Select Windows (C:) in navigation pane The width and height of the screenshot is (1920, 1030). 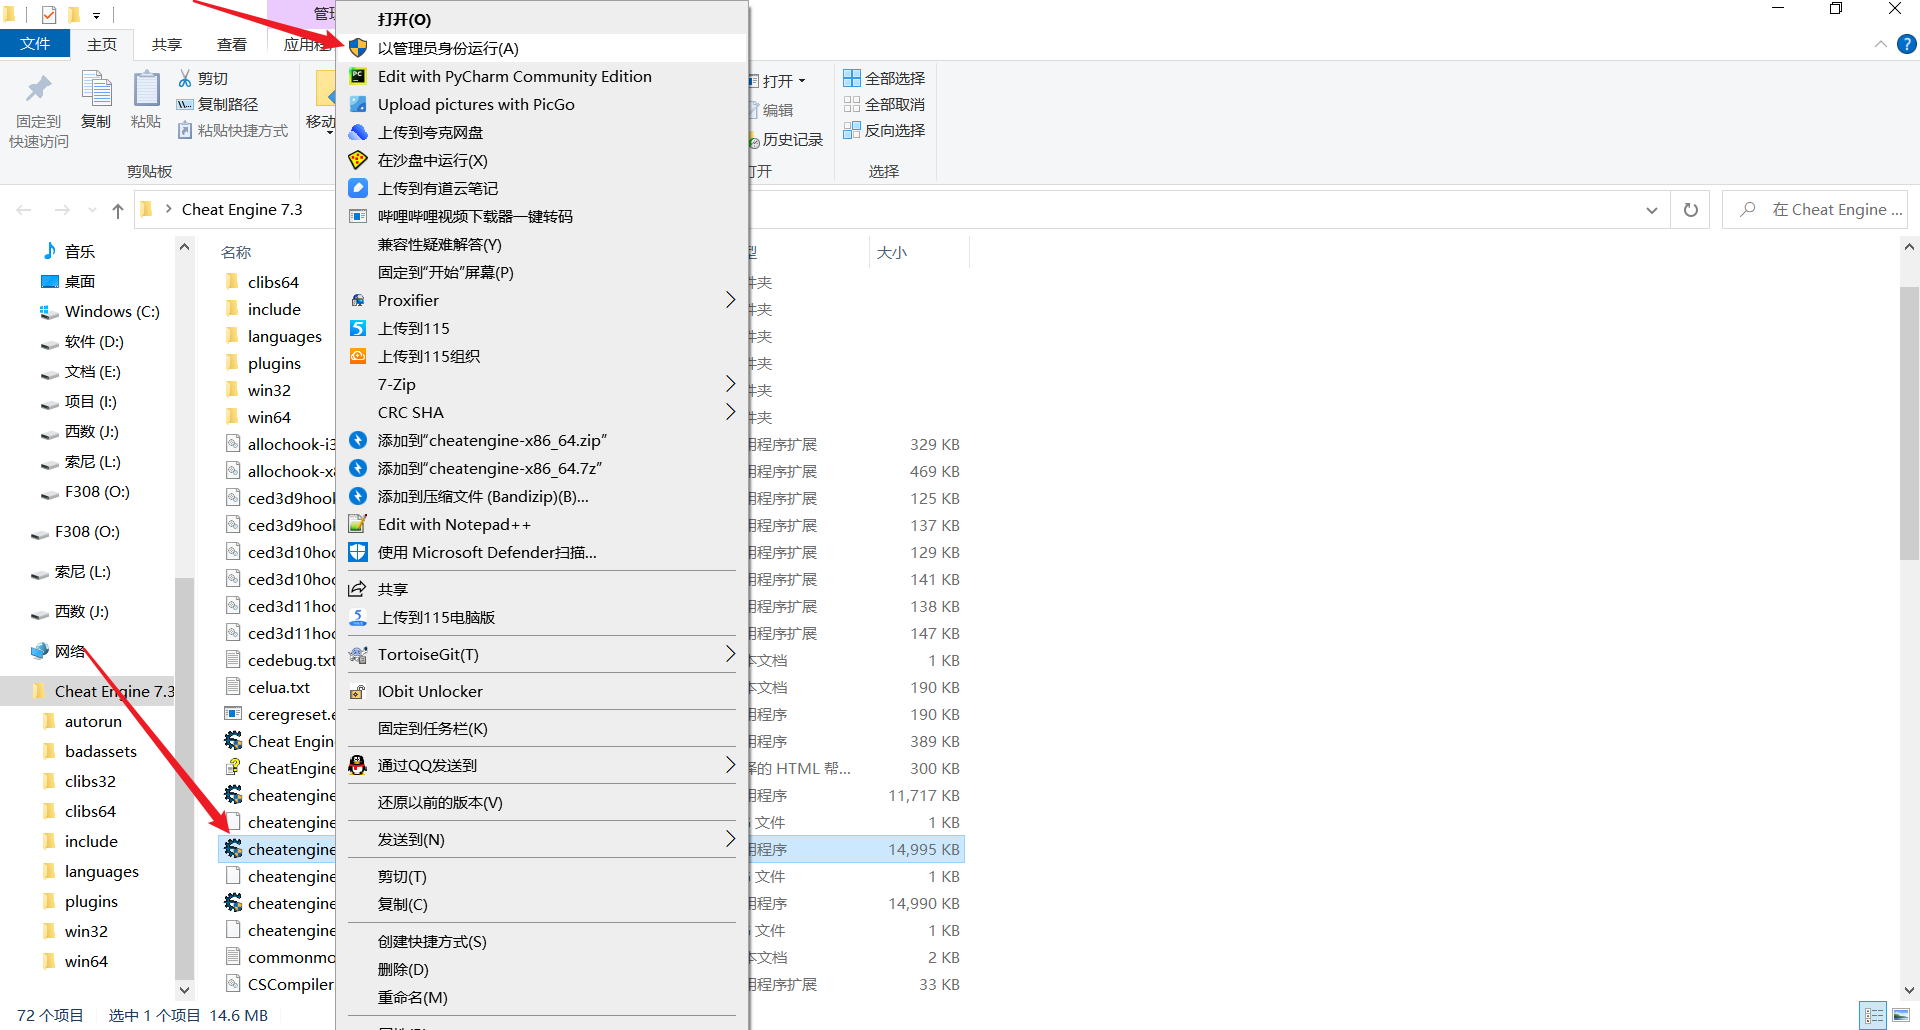pos(100,311)
